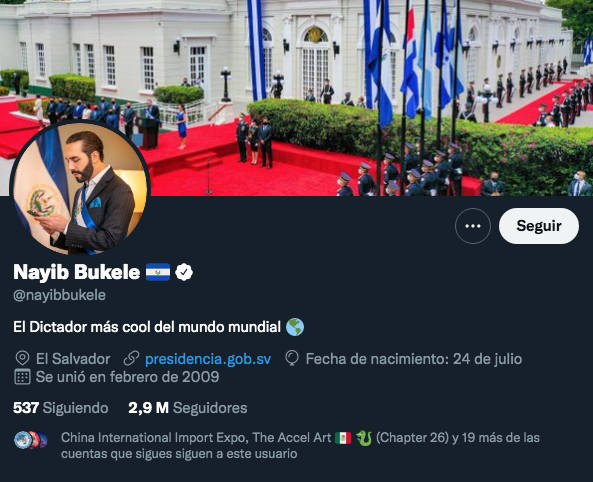The width and height of the screenshot is (593, 482).
Task: Click the birthday balloon icon
Action: pyautogui.click(x=292, y=358)
